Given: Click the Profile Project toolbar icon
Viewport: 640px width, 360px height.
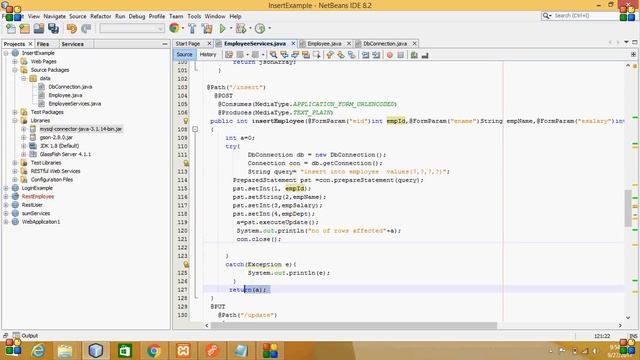Looking at the screenshot, I should tap(260, 29).
